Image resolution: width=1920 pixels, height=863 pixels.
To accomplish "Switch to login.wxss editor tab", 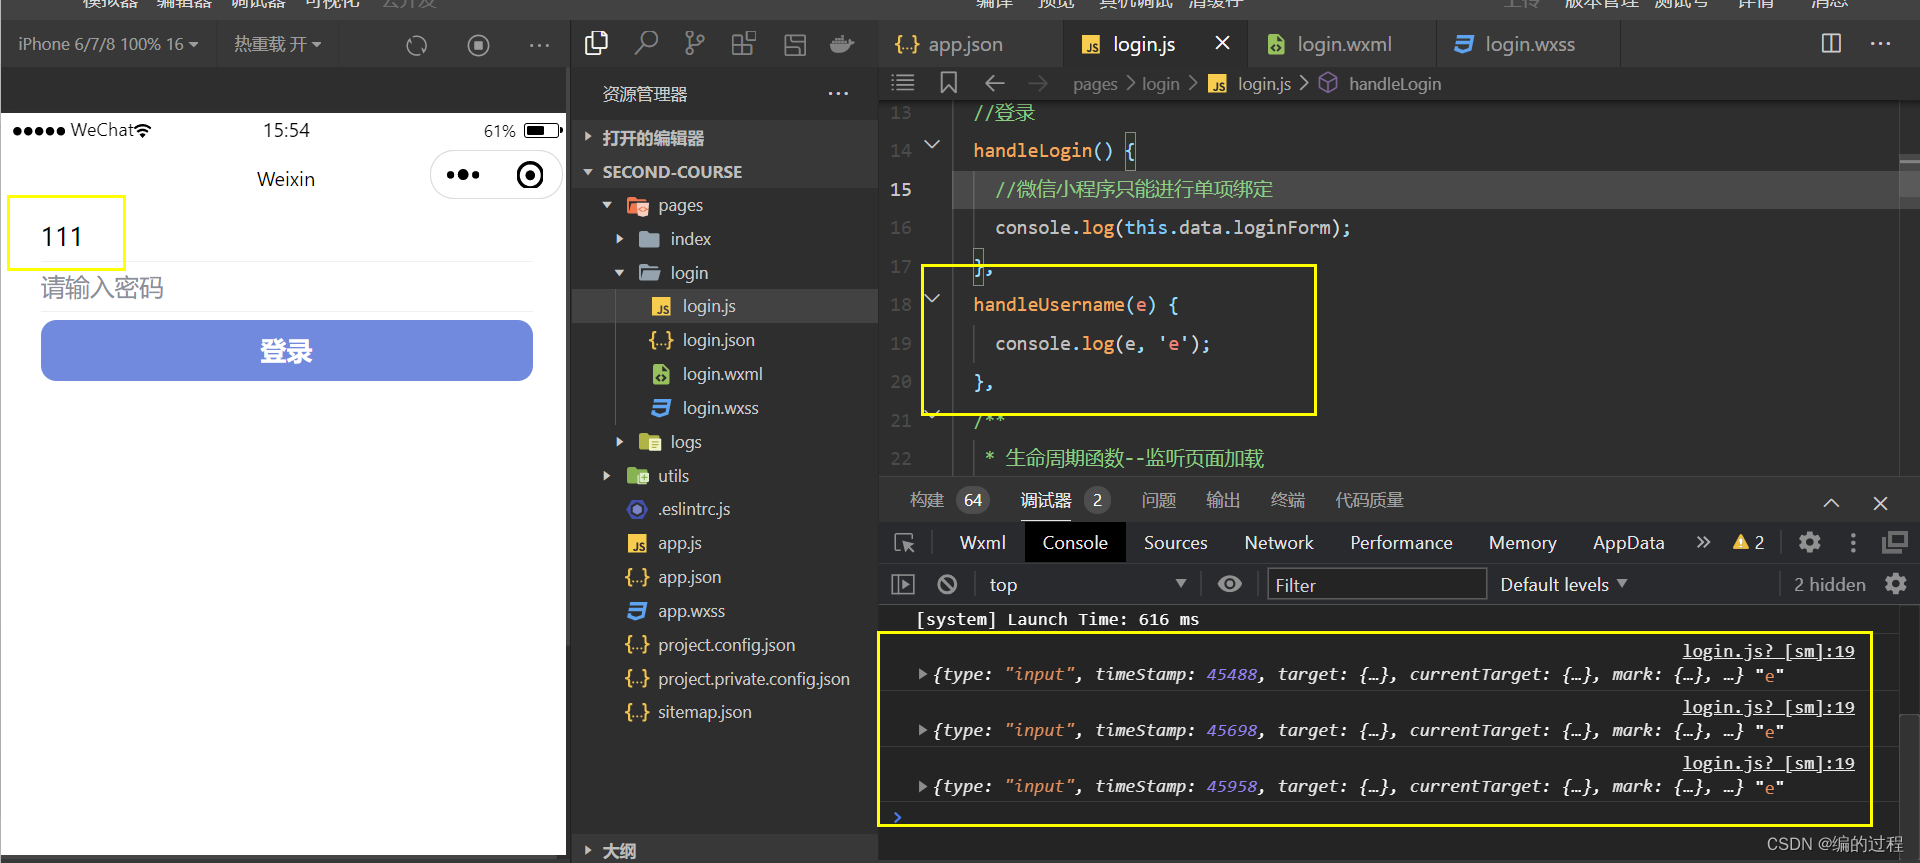I will [1529, 44].
